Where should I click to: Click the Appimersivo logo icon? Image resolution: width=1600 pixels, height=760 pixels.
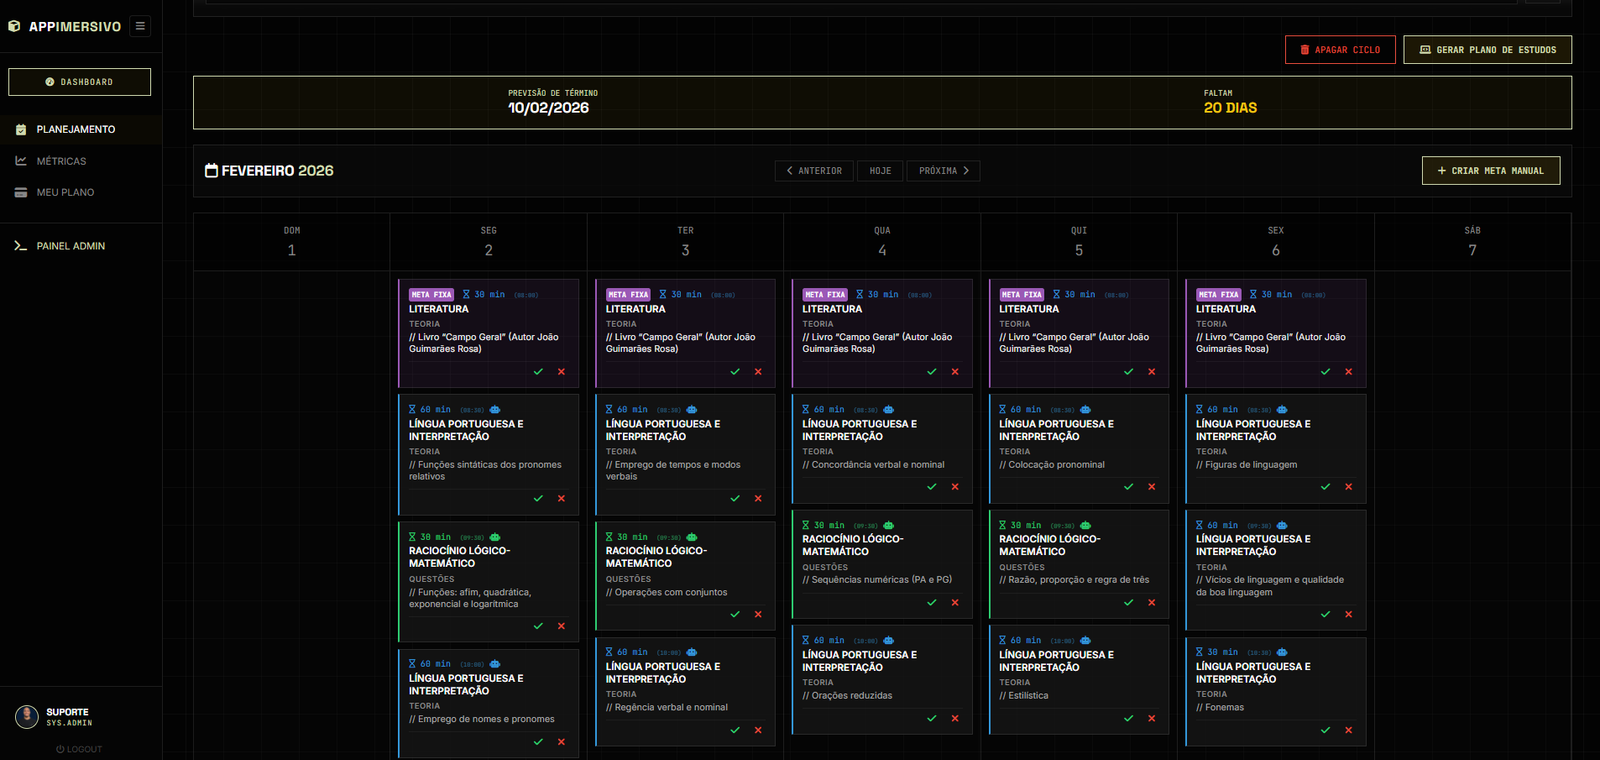[x=14, y=26]
